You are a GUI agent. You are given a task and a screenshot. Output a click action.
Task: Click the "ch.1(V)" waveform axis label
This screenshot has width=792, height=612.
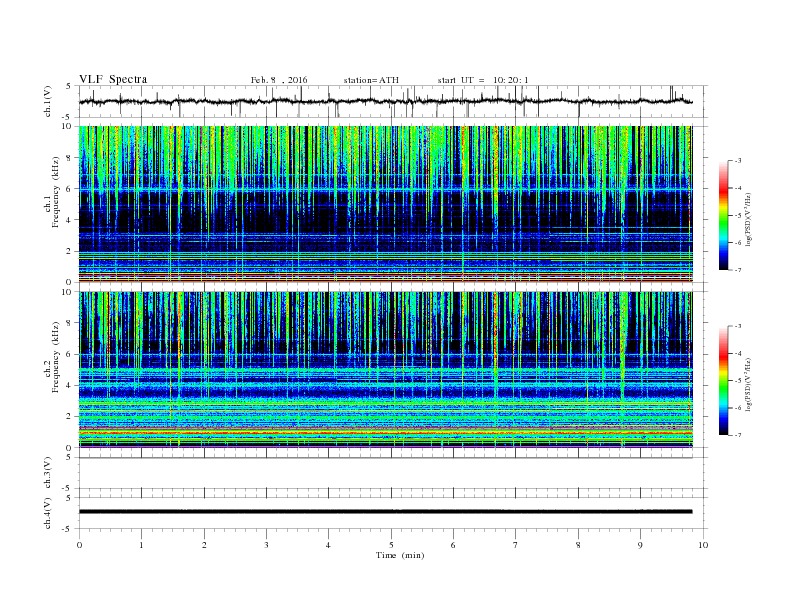[x=48, y=101]
